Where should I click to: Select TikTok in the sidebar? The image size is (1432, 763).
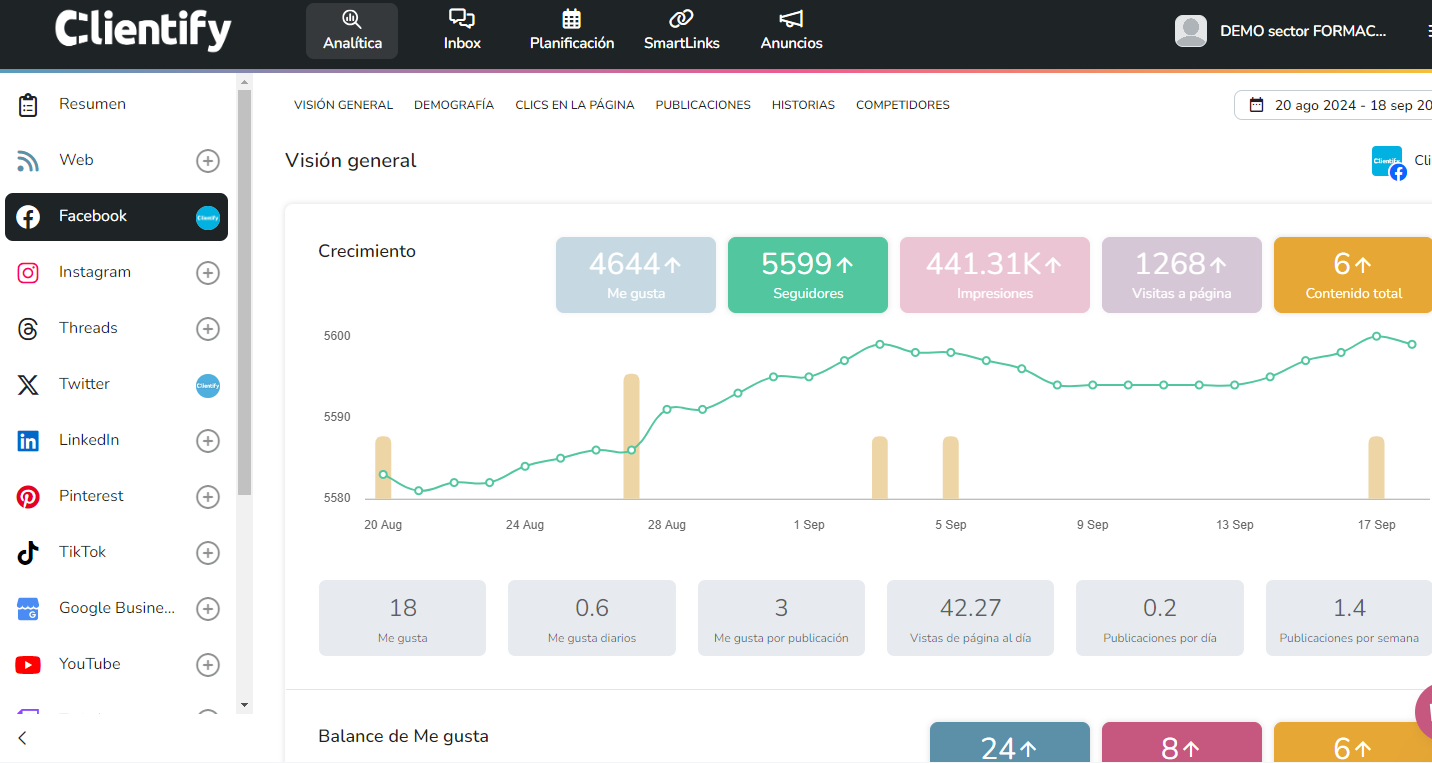82,552
